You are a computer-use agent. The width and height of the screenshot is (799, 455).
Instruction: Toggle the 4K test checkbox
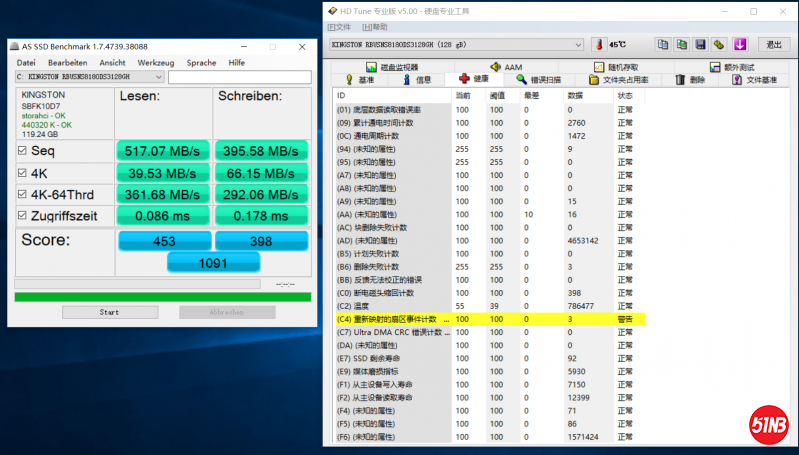[22, 173]
